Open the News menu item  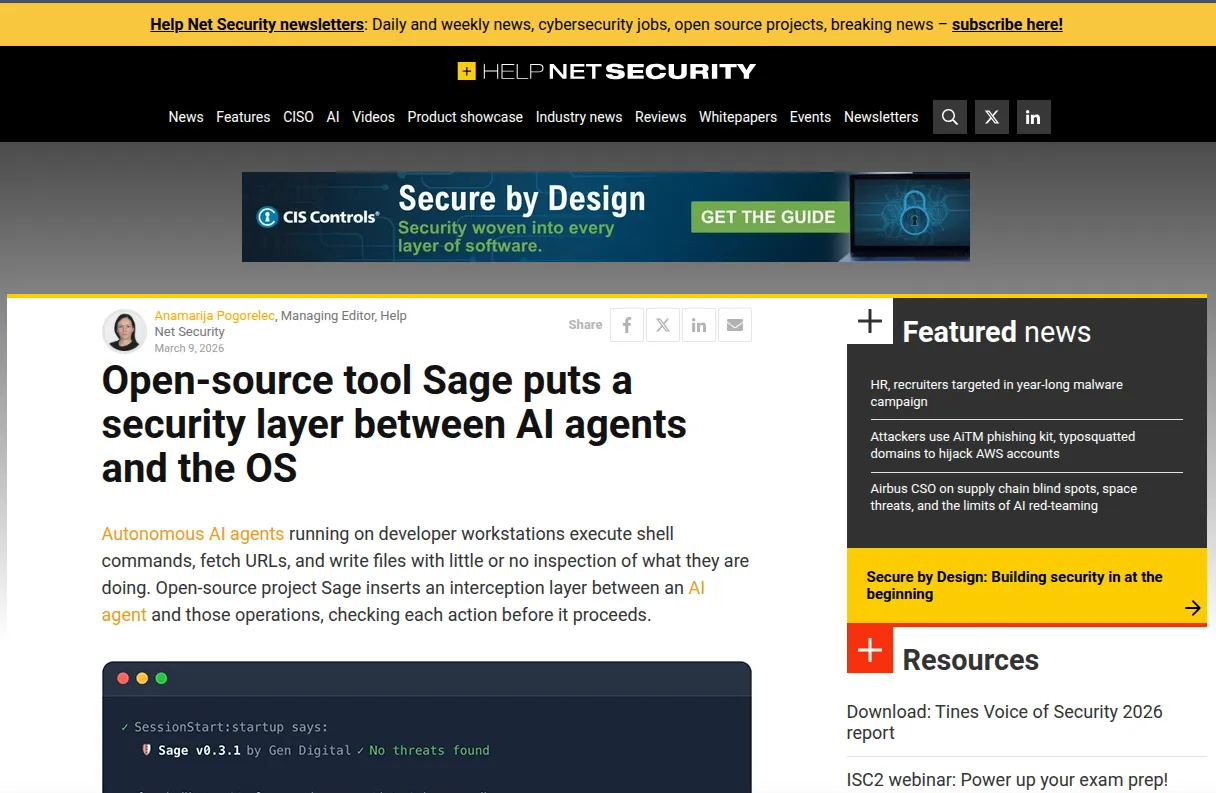pyautogui.click(x=186, y=117)
